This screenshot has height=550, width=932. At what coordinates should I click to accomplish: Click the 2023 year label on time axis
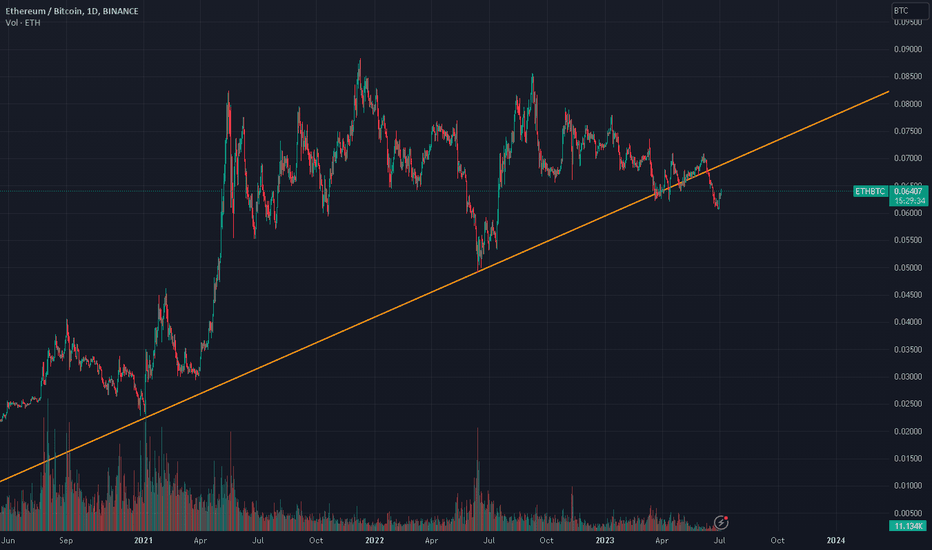point(605,540)
